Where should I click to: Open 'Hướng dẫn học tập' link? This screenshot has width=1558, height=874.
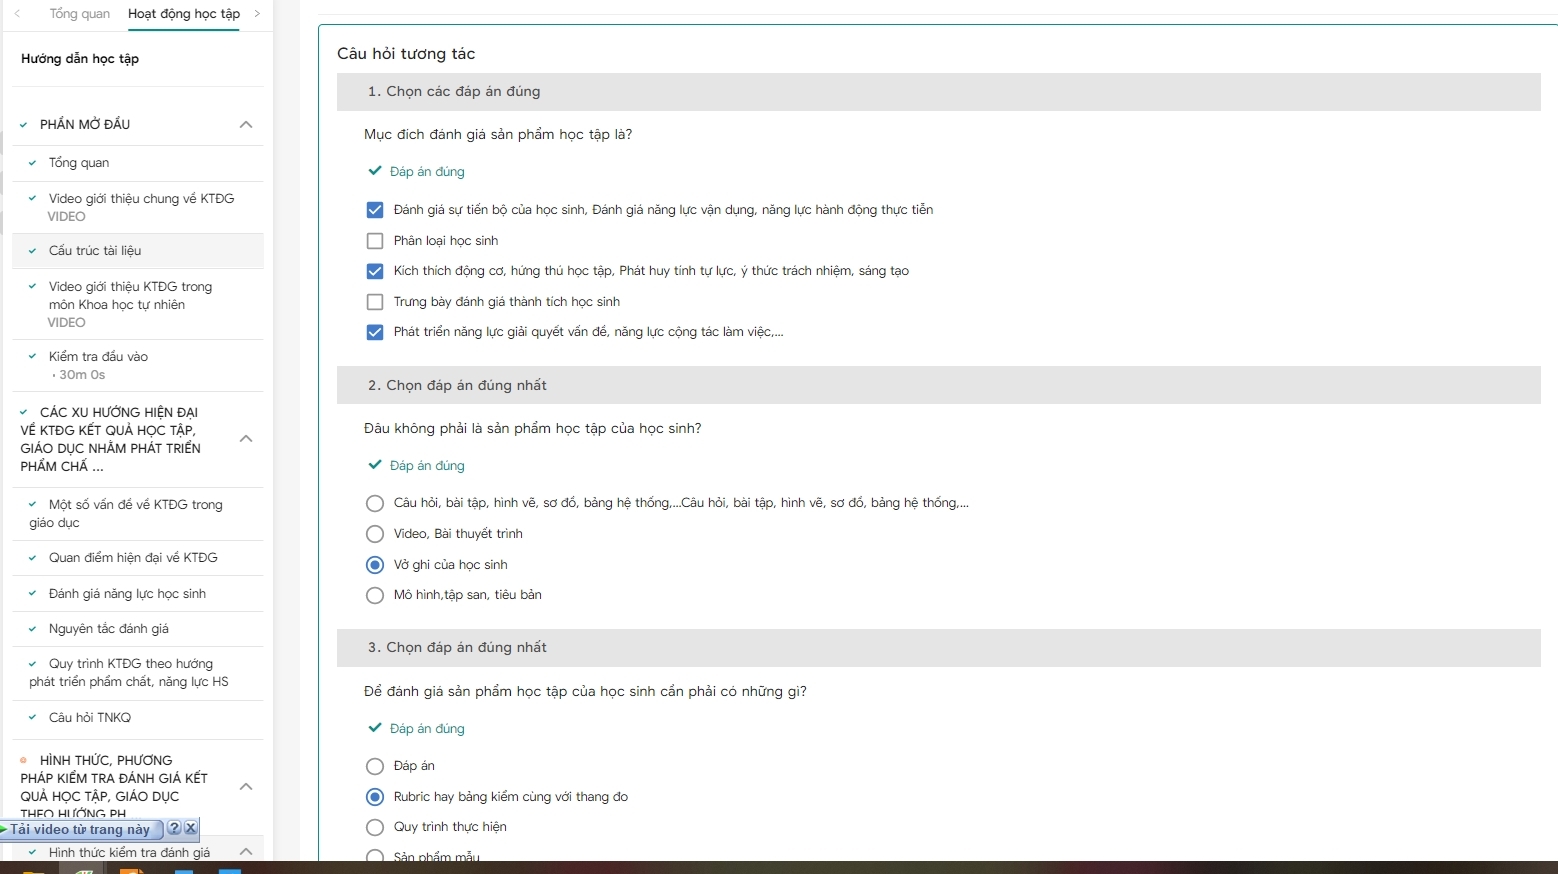(80, 59)
